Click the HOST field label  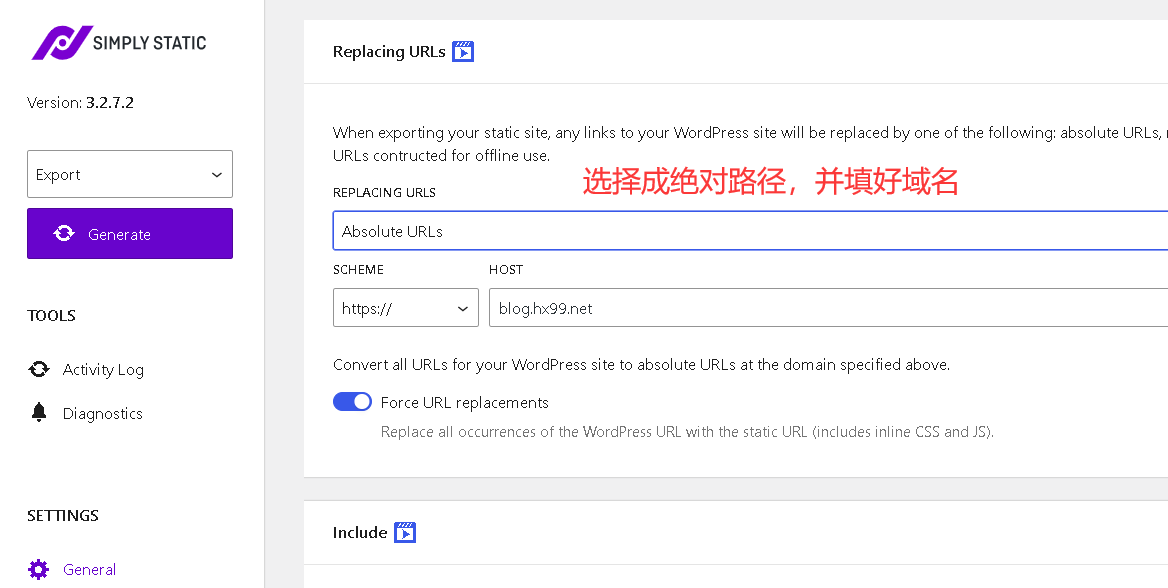click(506, 269)
